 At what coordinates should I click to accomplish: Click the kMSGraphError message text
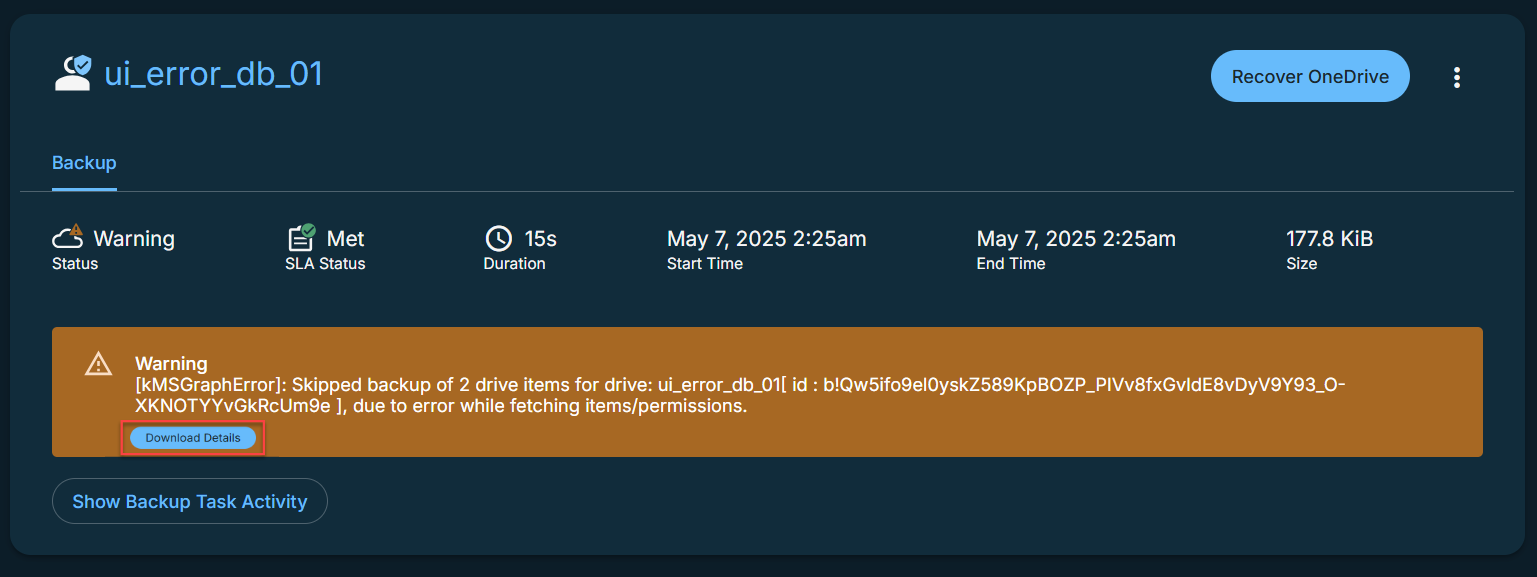(740, 396)
